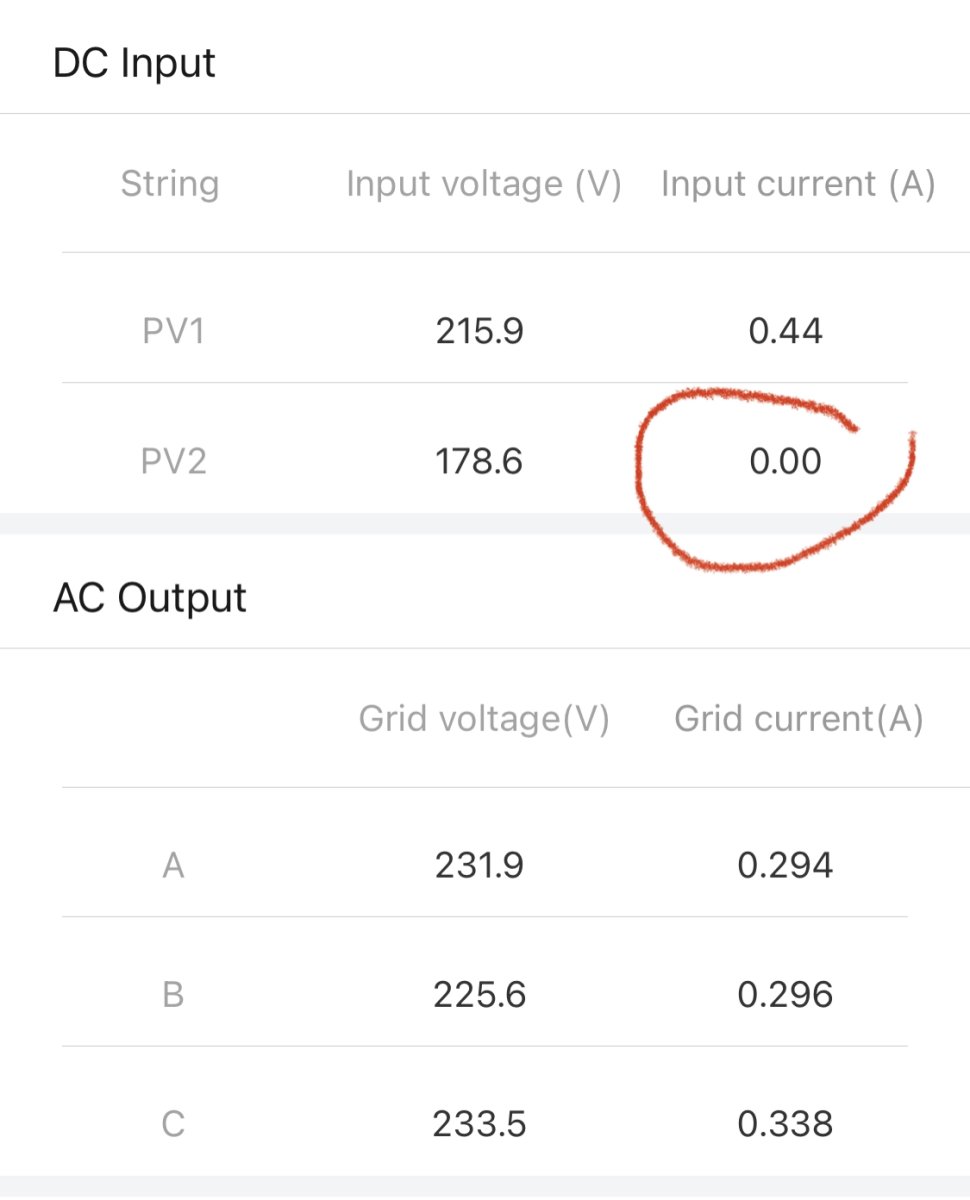Click PV1 input voltage value 215.9
970x1200 pixels.
479,331
